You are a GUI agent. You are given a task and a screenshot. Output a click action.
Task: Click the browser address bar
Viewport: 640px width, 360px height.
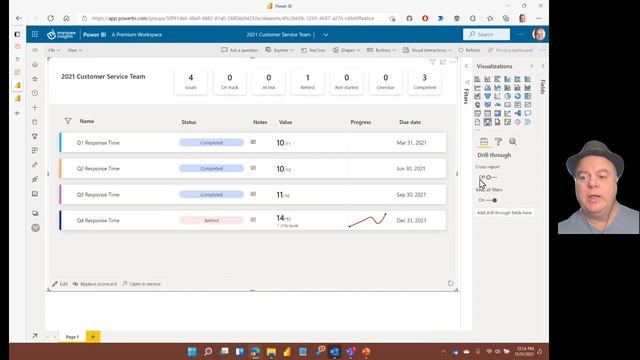coord(233,18)
